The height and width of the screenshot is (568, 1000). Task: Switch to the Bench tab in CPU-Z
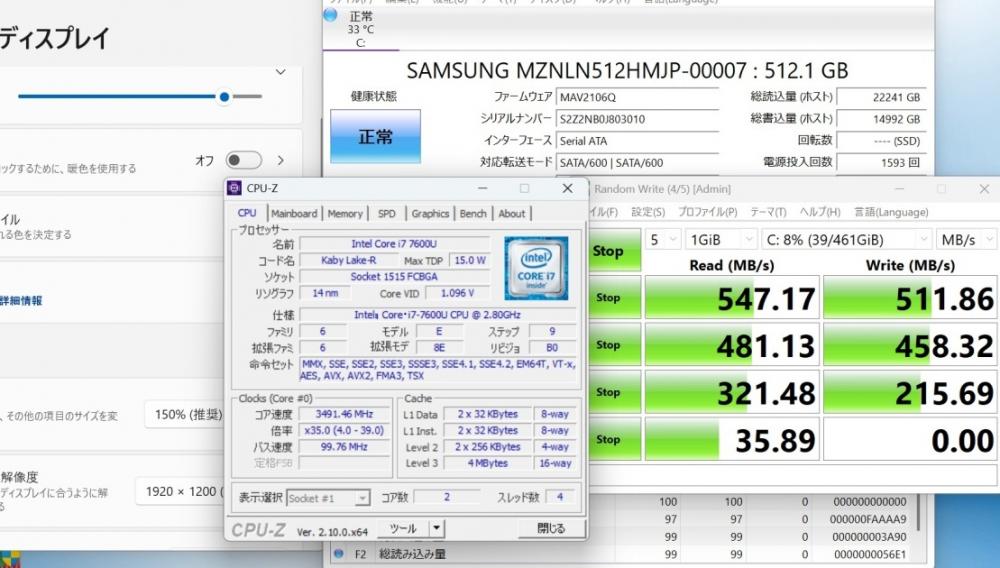point(473,214)
